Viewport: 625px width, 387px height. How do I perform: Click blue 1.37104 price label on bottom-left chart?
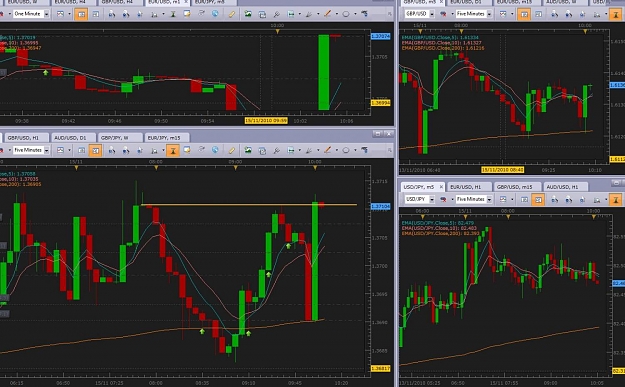(x=381, y=206)
